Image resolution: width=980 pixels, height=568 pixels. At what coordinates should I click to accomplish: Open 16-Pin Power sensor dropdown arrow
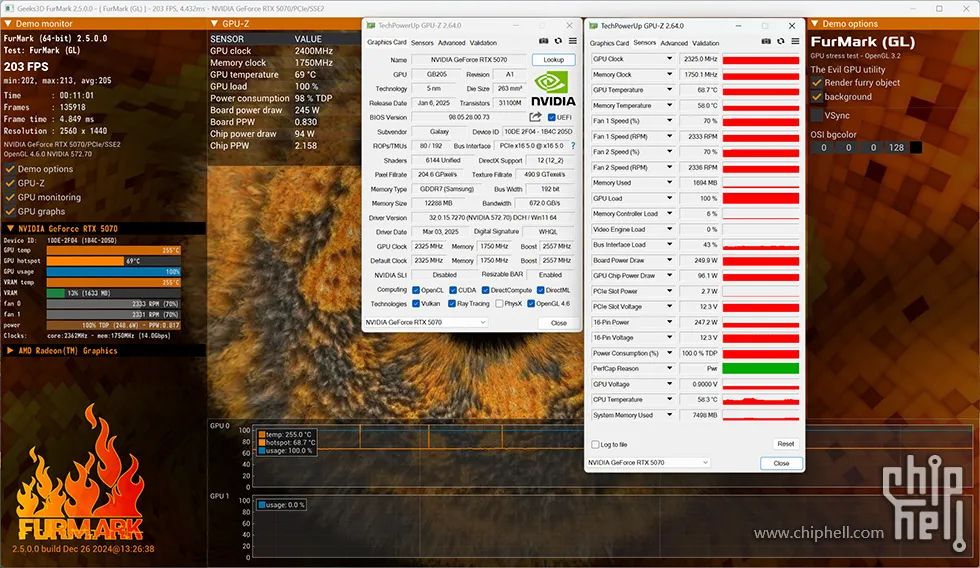pyautogui.click(x=669, y=322)
